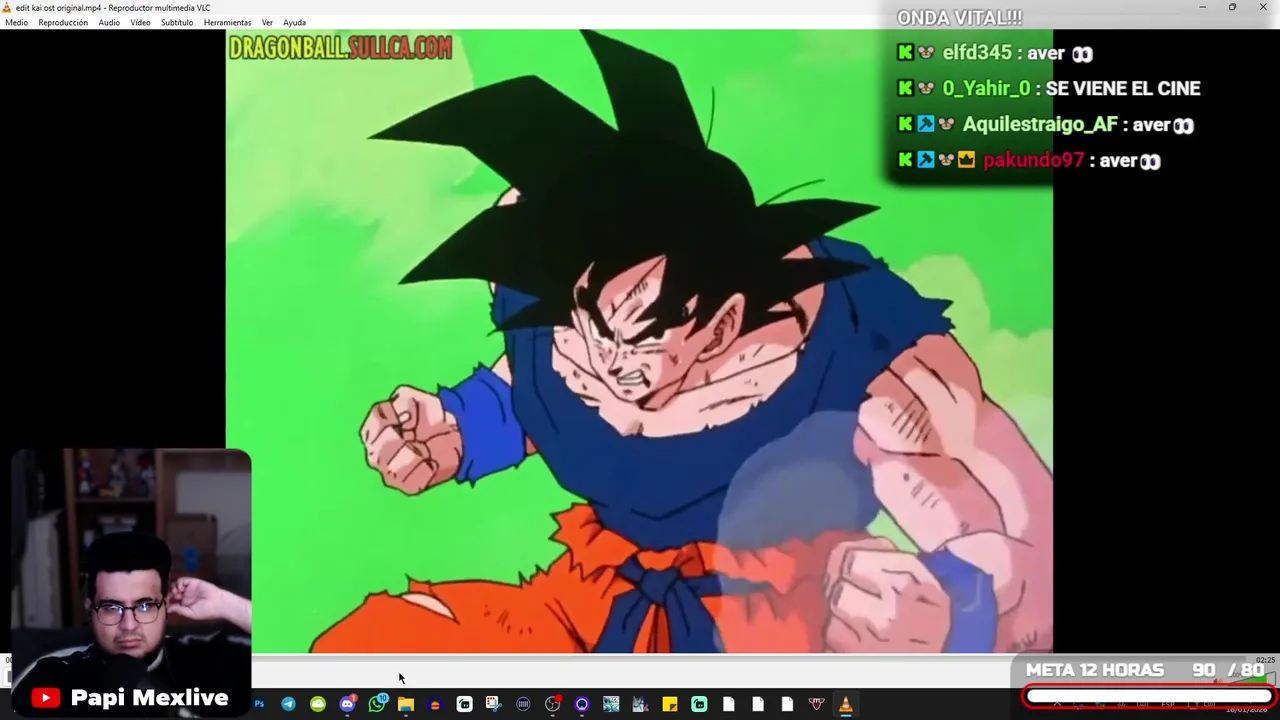This screenshot has width=1280, height=720.
Task: Open the Subtítulo menu
Action: coord(177,22)
